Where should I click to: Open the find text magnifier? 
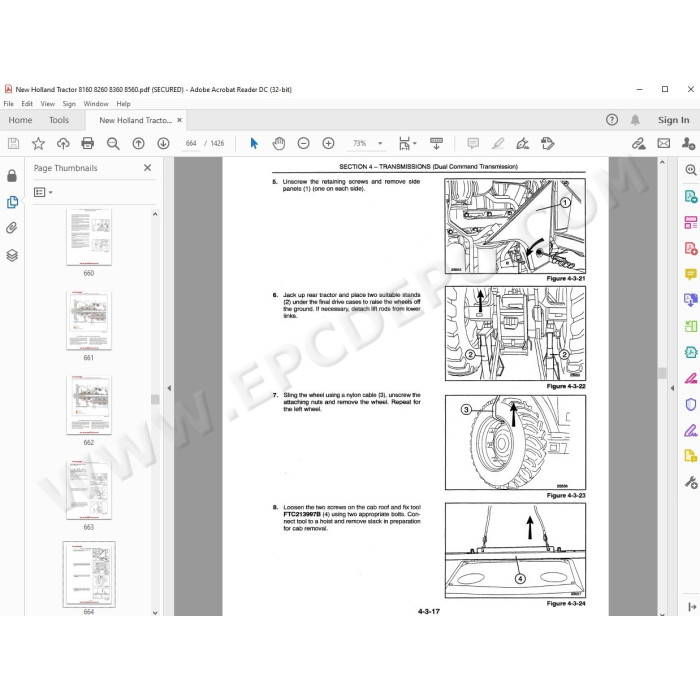click(113, 143)
